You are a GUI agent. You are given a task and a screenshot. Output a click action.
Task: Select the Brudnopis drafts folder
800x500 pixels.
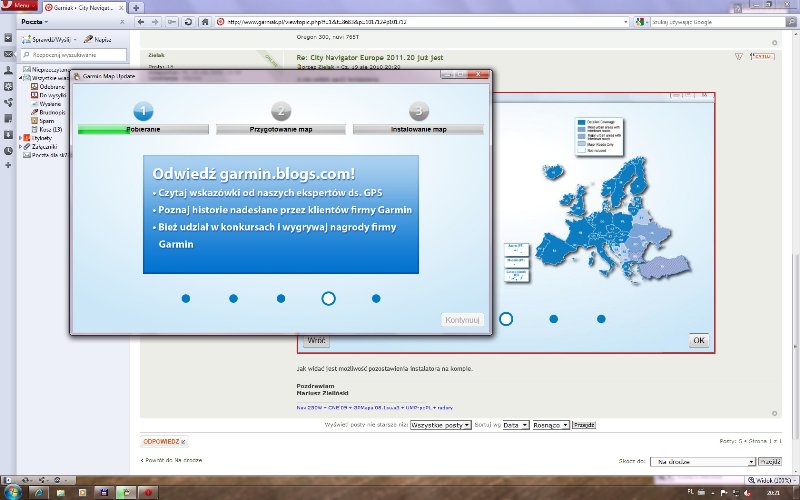48,112
